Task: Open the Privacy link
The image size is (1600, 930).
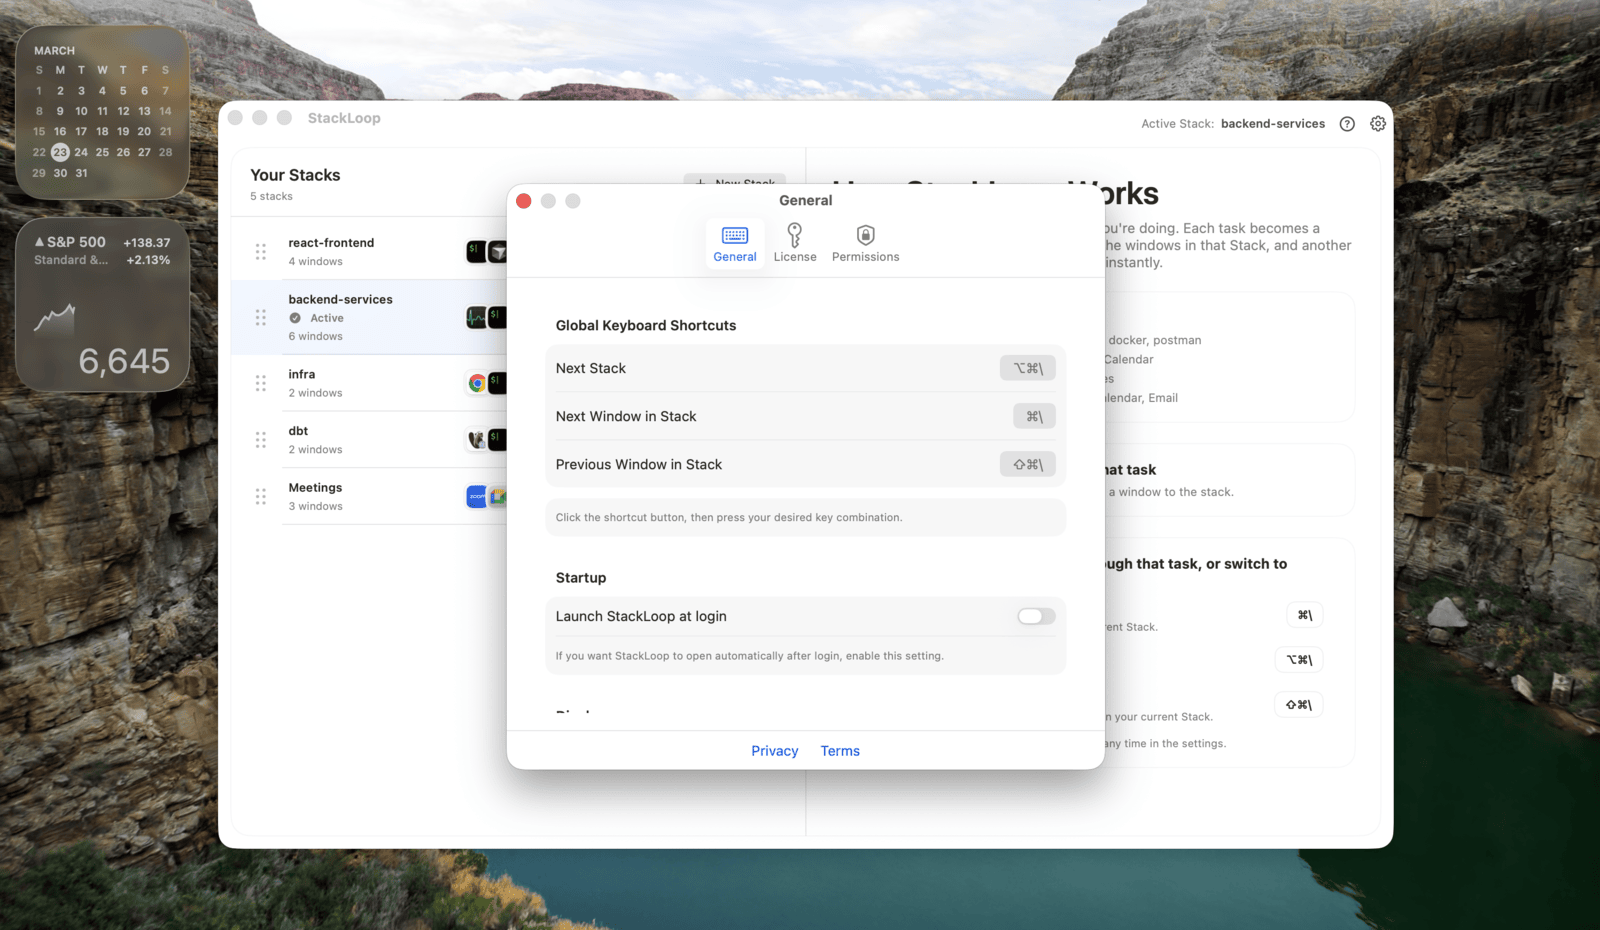Action: point(774,750)
